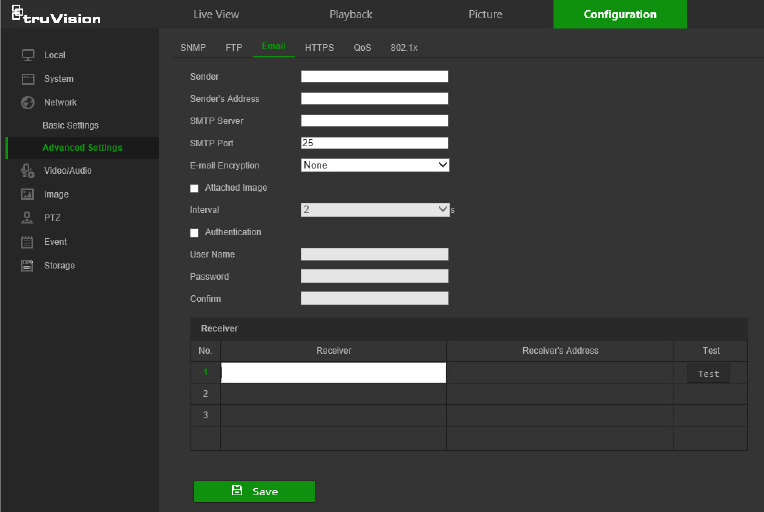Open Video/Audio settings in sidebar

click(x=68, y=171)
